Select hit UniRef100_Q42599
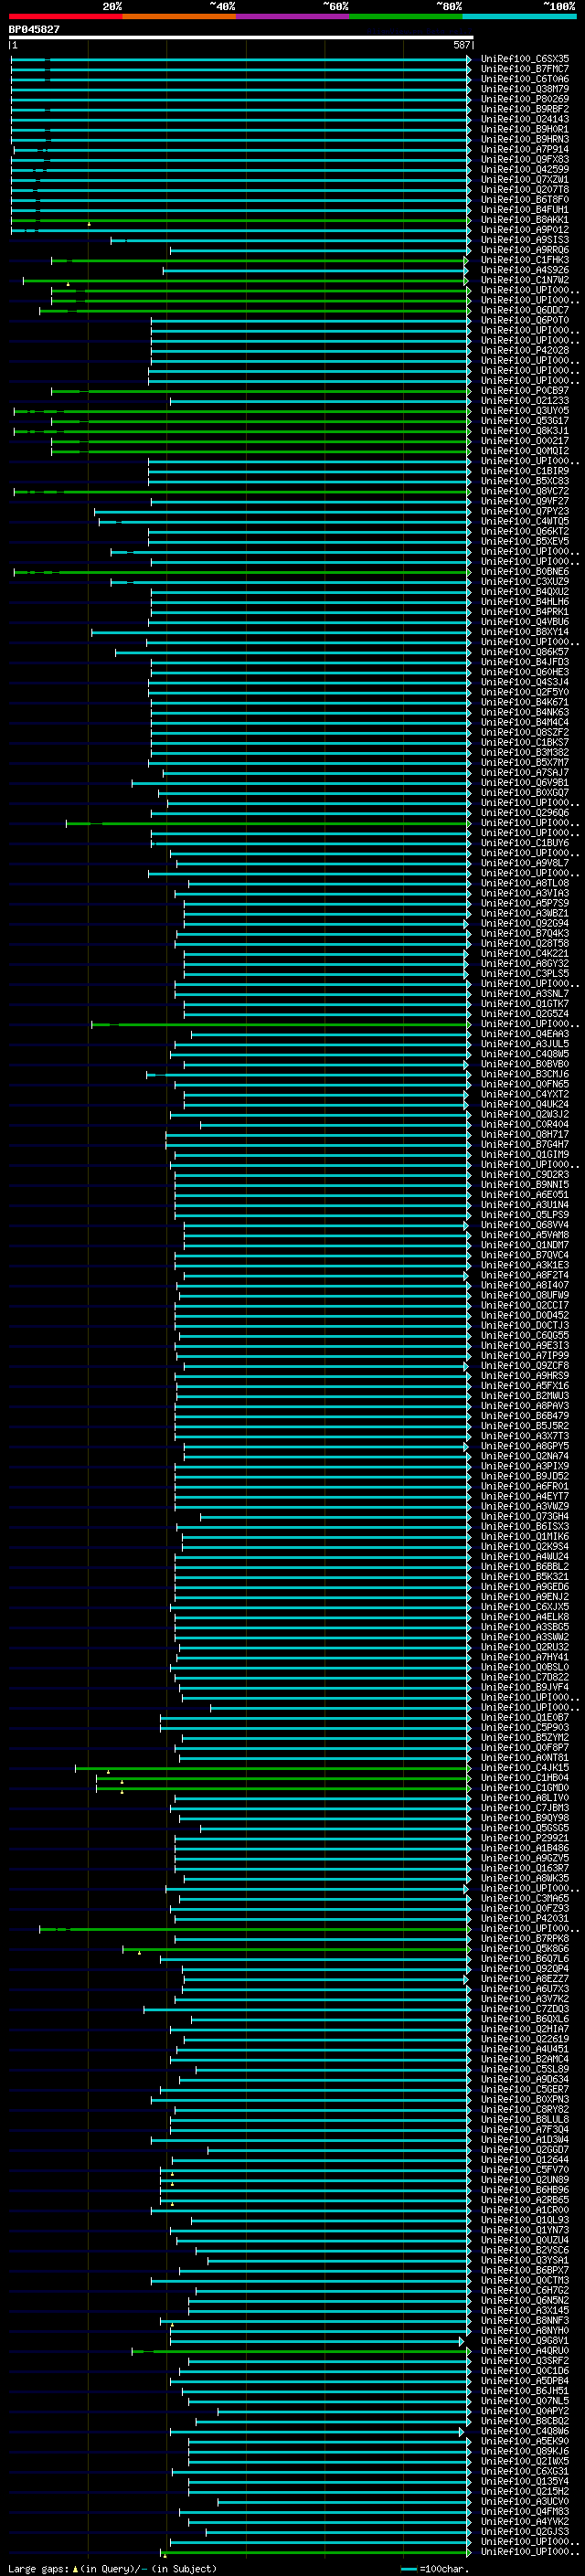This screenshot has width=585, height=2576. tap(525, 169)
